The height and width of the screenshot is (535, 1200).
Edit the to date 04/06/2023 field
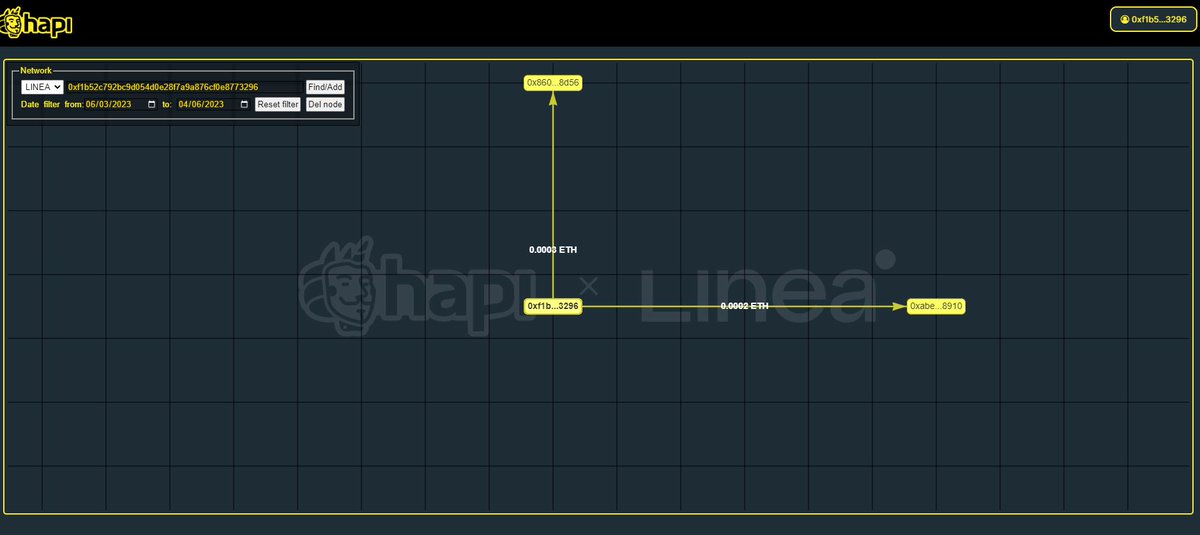point(214,104)
